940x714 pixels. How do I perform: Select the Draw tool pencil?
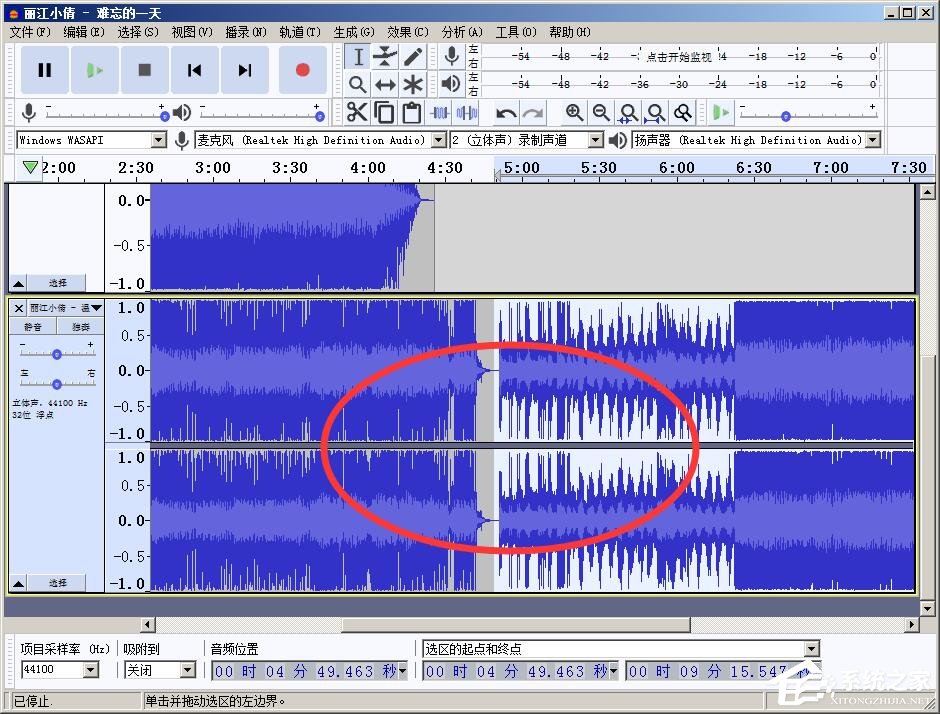pos(412,57)
